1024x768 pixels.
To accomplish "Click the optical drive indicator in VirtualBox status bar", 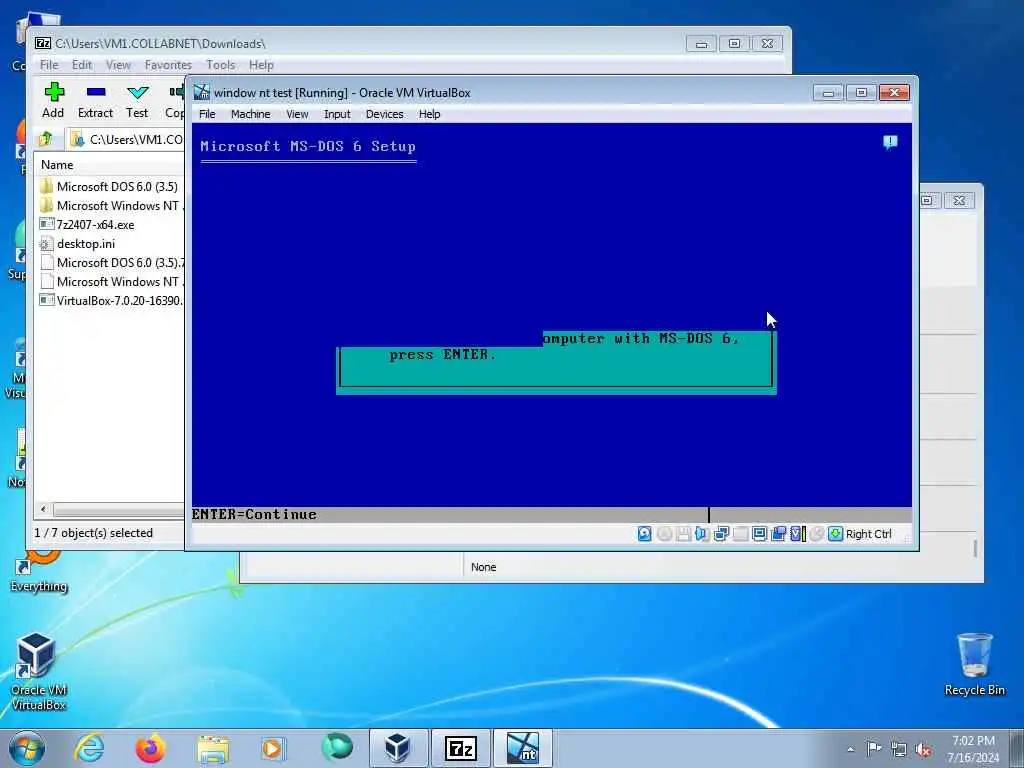I will (664, 534).
